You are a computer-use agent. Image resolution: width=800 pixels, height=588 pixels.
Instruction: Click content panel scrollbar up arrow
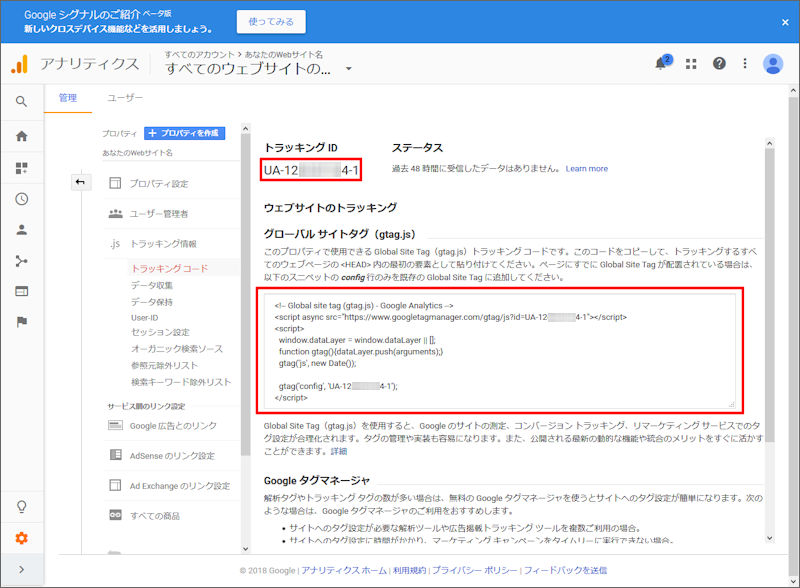click(769, 143)
